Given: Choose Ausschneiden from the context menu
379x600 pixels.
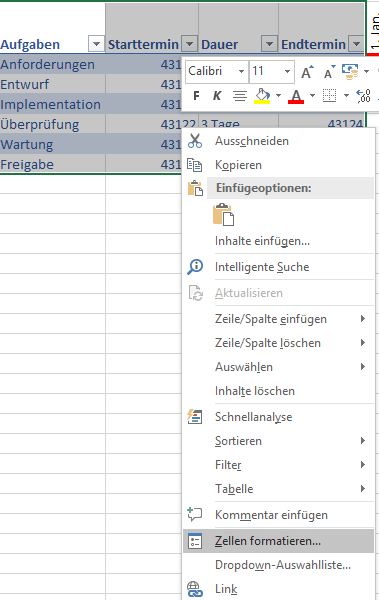Looking at the screenshot, I should pyautogui.click(x=278, y=141).
